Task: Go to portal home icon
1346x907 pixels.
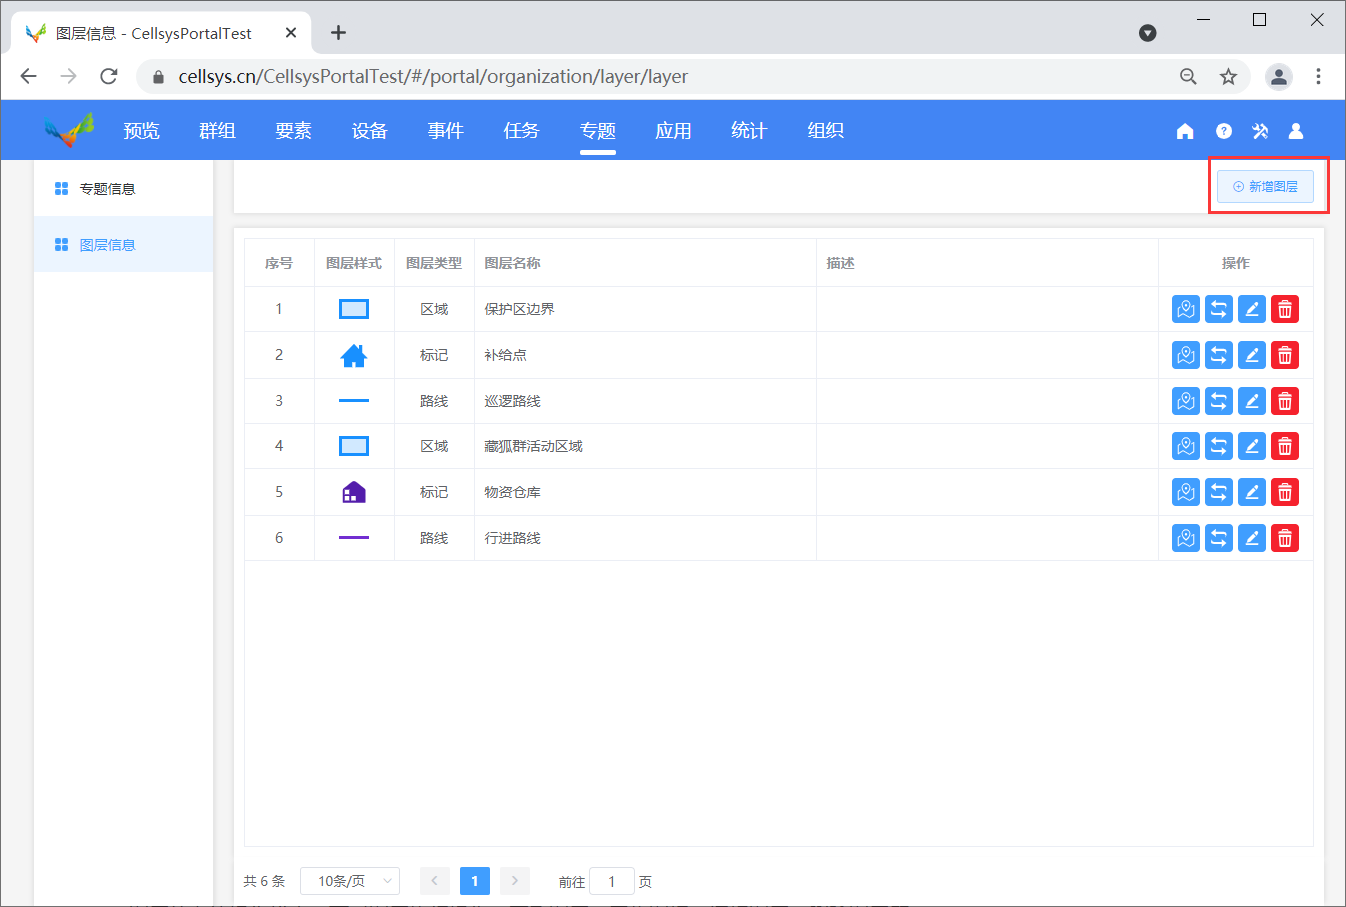Action: click(1185, 131)
